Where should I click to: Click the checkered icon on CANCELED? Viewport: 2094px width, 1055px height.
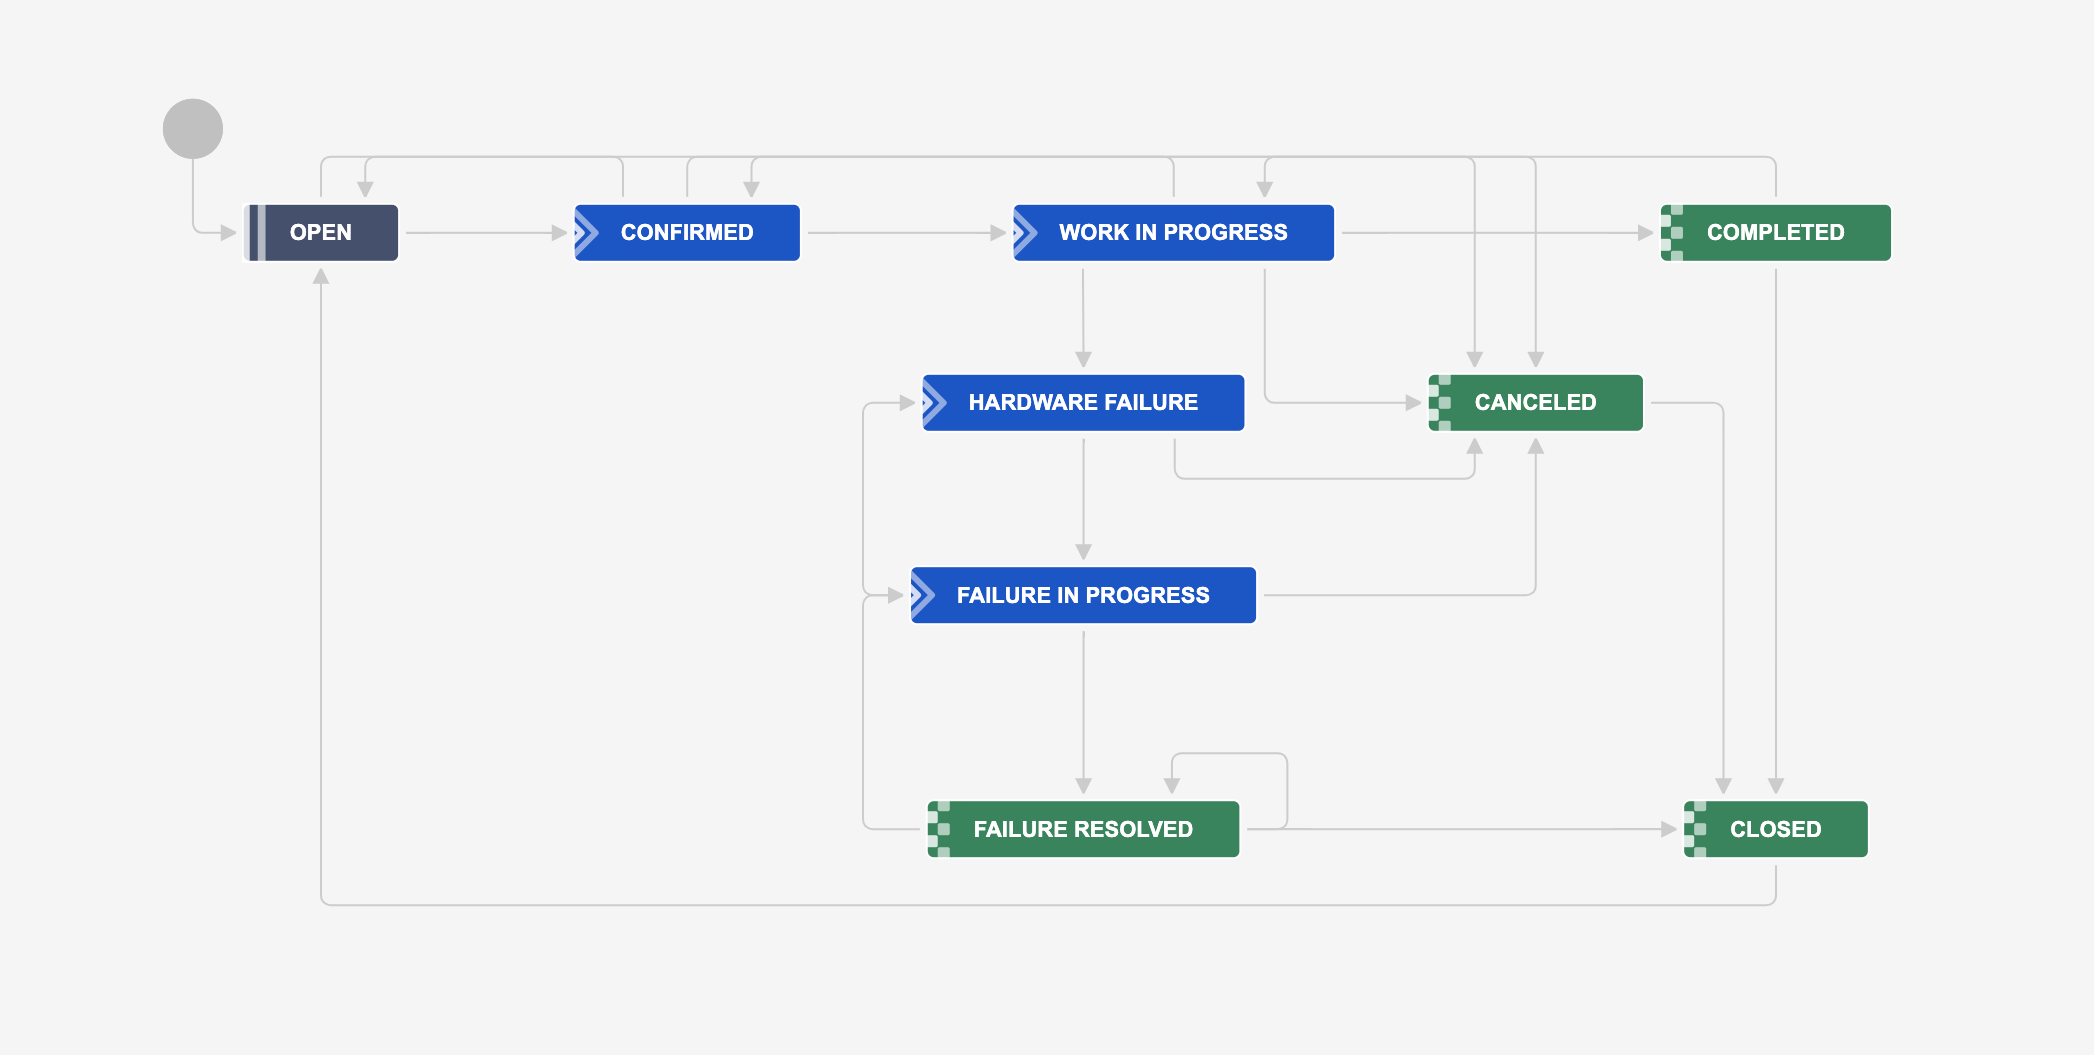pos(1440,403)
